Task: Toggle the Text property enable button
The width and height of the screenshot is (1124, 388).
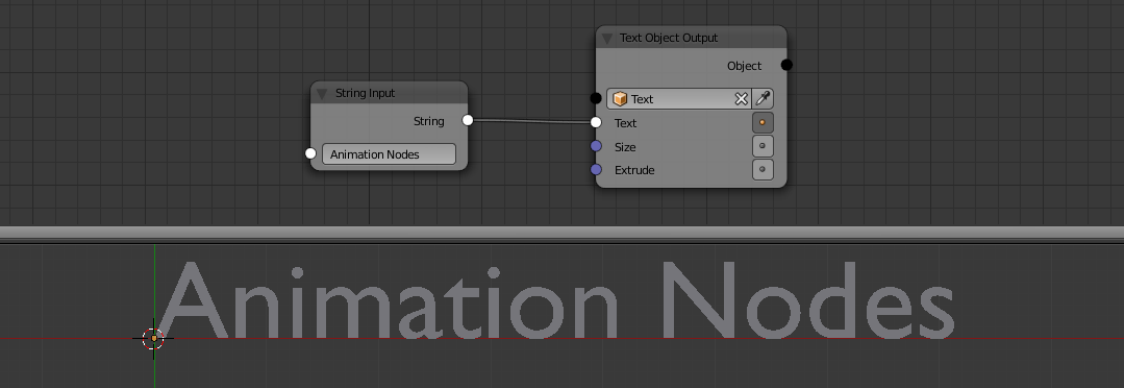Action: [x=762, y=123]
